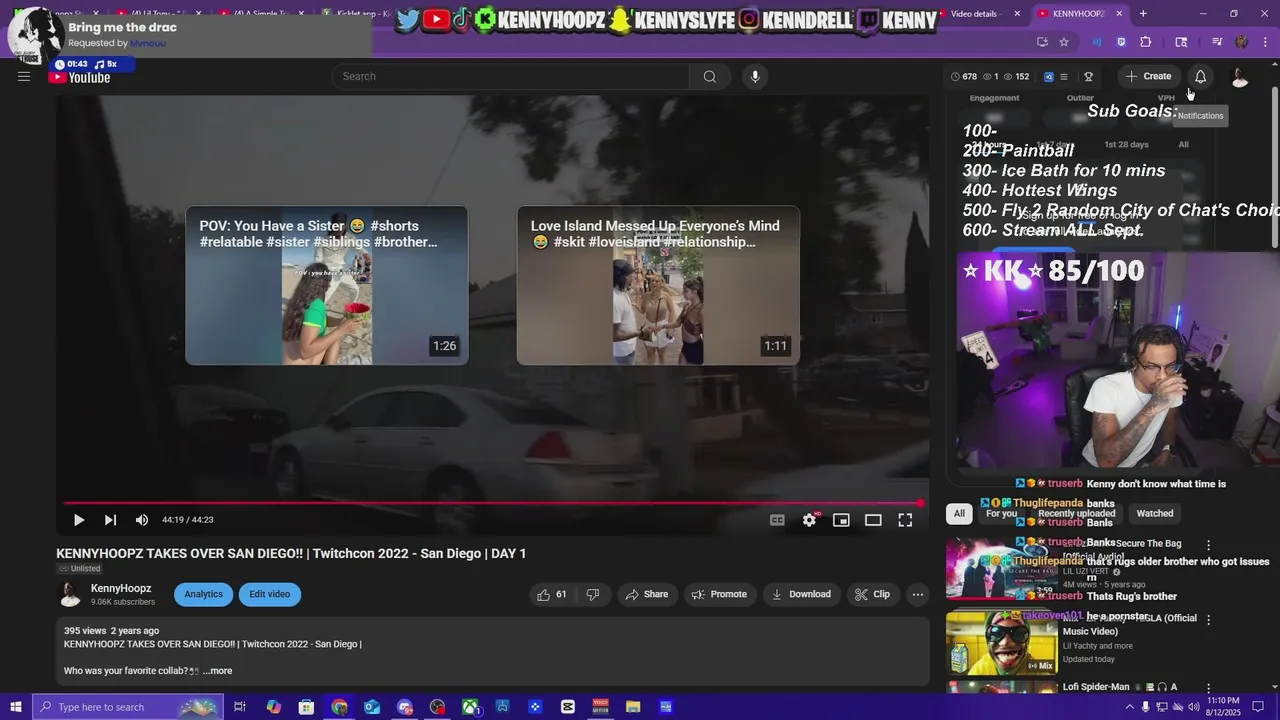1280x720 pixels.
Task: Open the Chrome media controls icon
Action: [1217, 42]
